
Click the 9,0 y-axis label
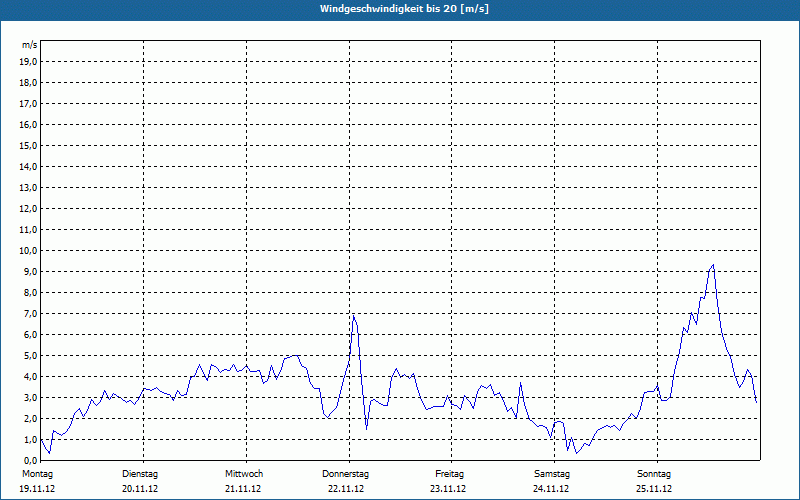click(x=31, y=271)
